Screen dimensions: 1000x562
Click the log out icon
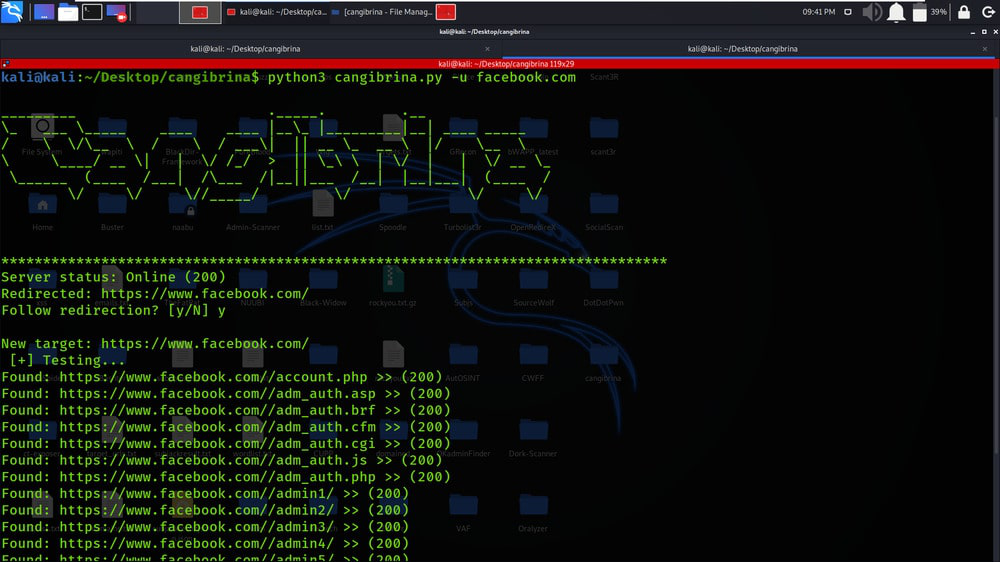[x=988, y=12]
